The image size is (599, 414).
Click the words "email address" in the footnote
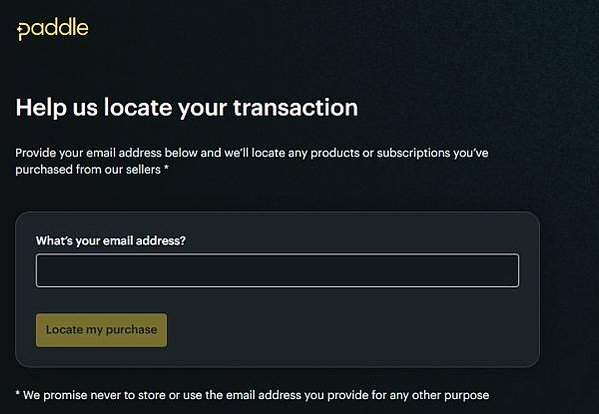click(263, 395)
